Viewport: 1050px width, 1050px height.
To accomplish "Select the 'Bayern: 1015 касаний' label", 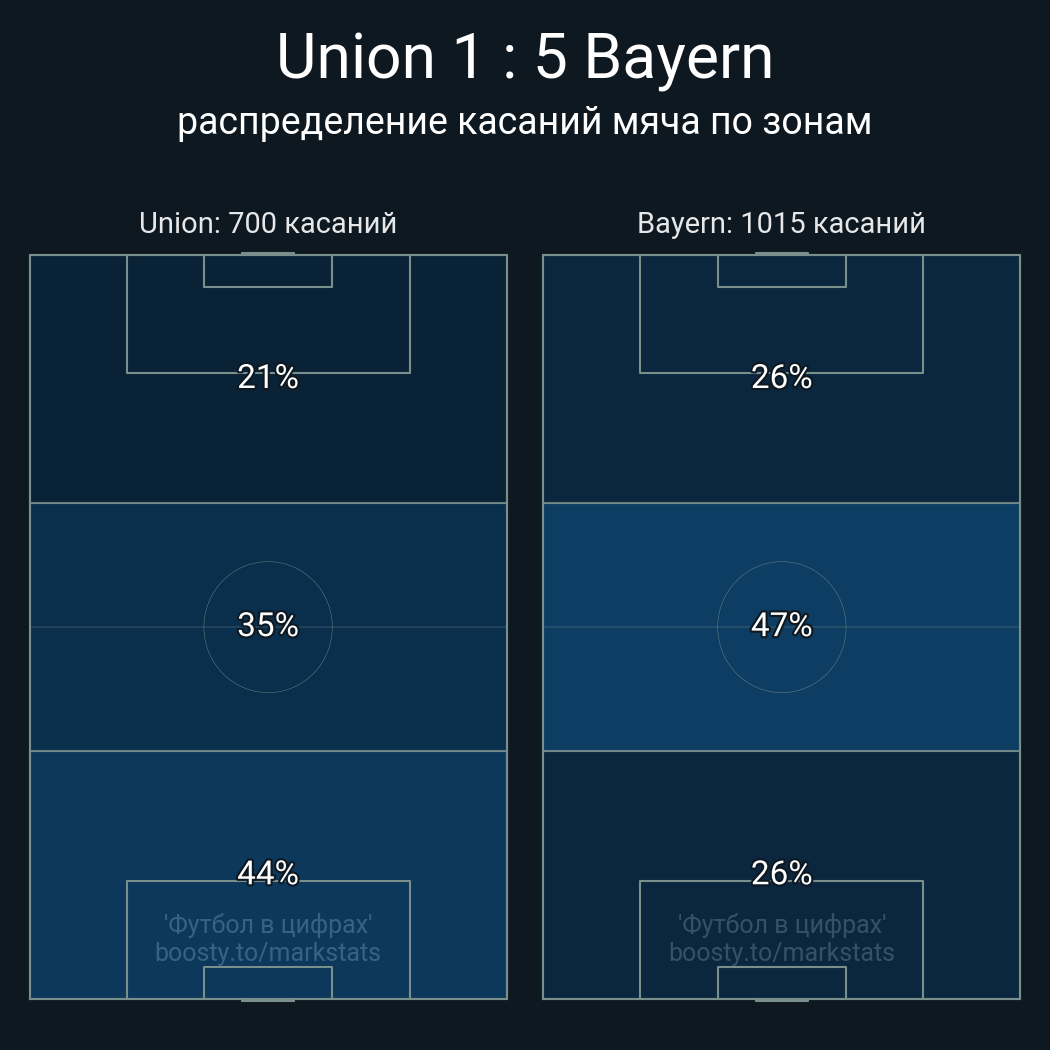I will click(x=781, y=223).
